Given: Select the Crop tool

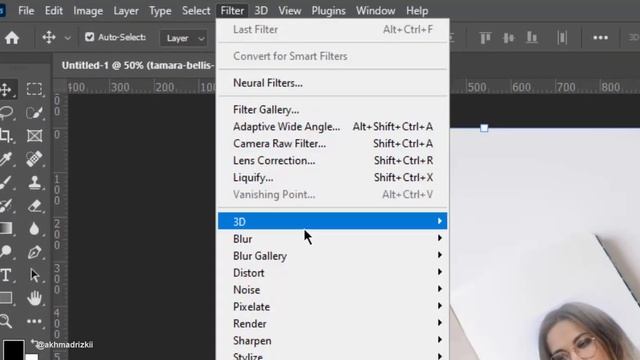Looking at the screenshot, I should coord(6,136).
